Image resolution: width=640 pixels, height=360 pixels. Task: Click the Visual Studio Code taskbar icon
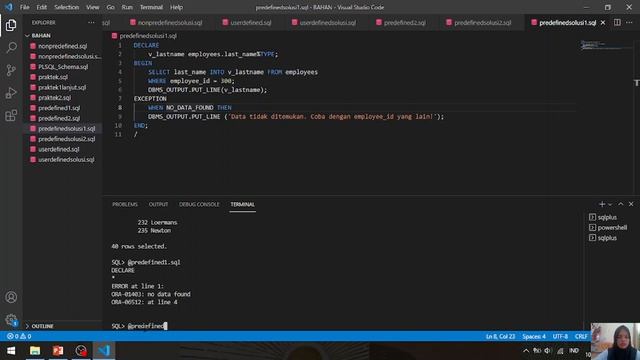click(104, 351)
